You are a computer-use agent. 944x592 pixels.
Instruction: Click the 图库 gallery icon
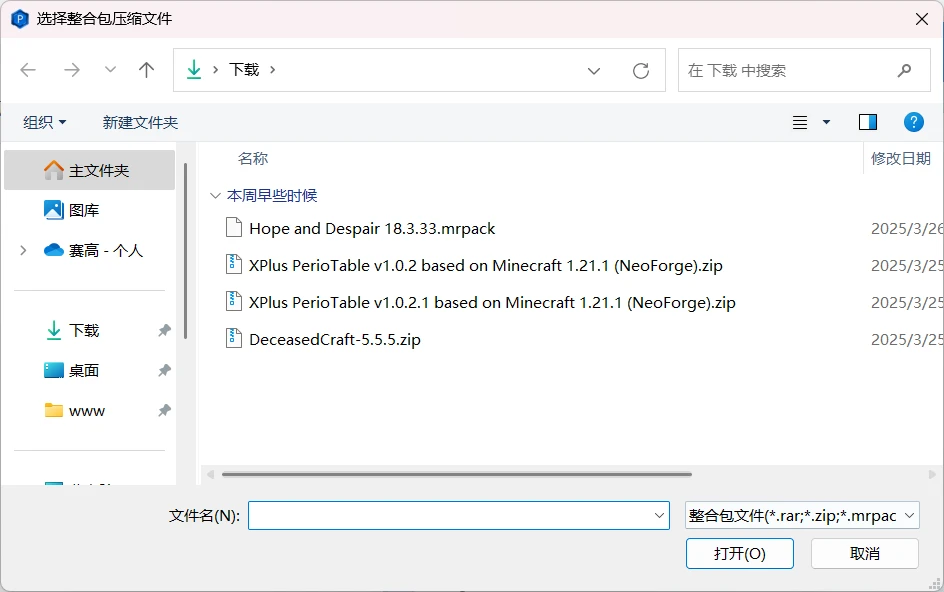pyautogui.click(x=54, y=210)
